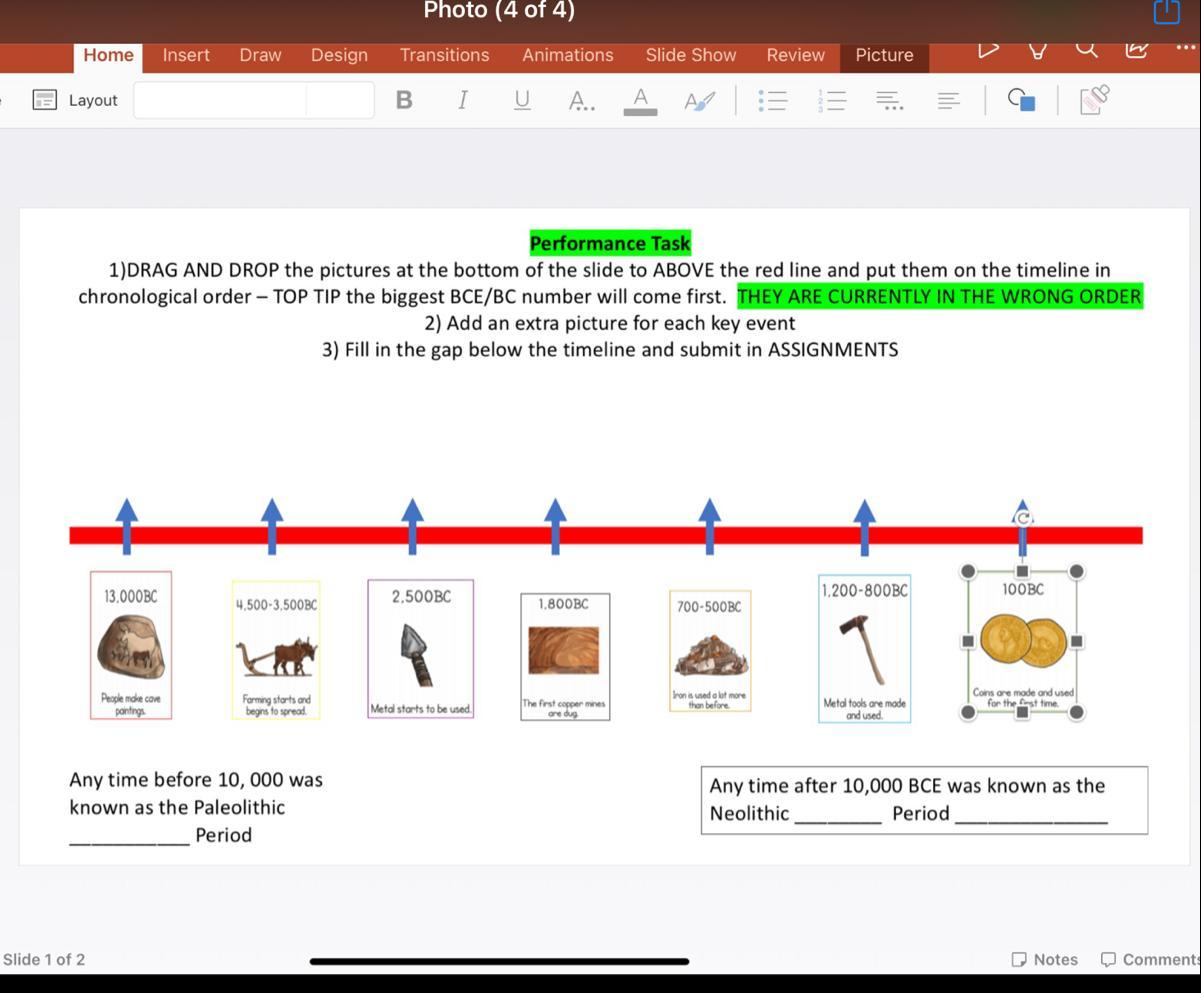The height and width of the screenshot is (993, 1201).
Task: Open the share icon beside the photo title
Action: tap(1166, 11)
